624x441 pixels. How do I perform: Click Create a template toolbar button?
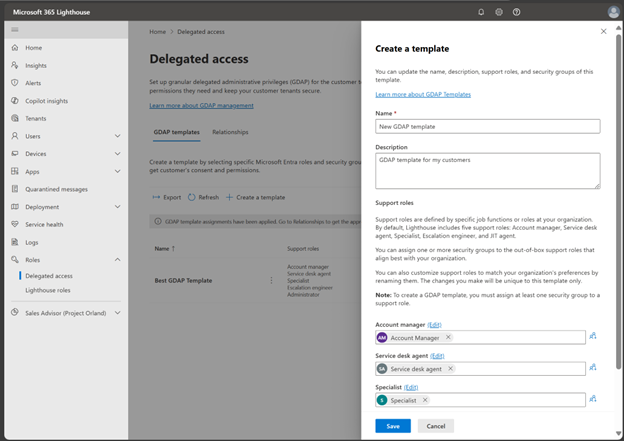pos(255,197)
